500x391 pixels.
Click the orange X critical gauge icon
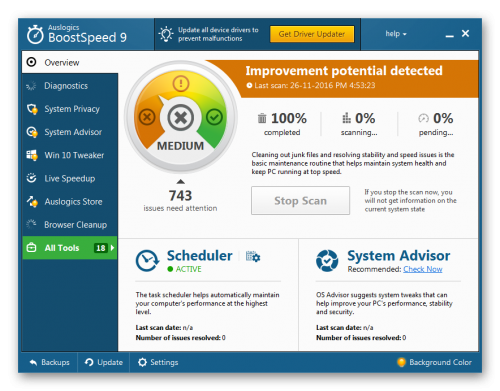coord(147,117)
